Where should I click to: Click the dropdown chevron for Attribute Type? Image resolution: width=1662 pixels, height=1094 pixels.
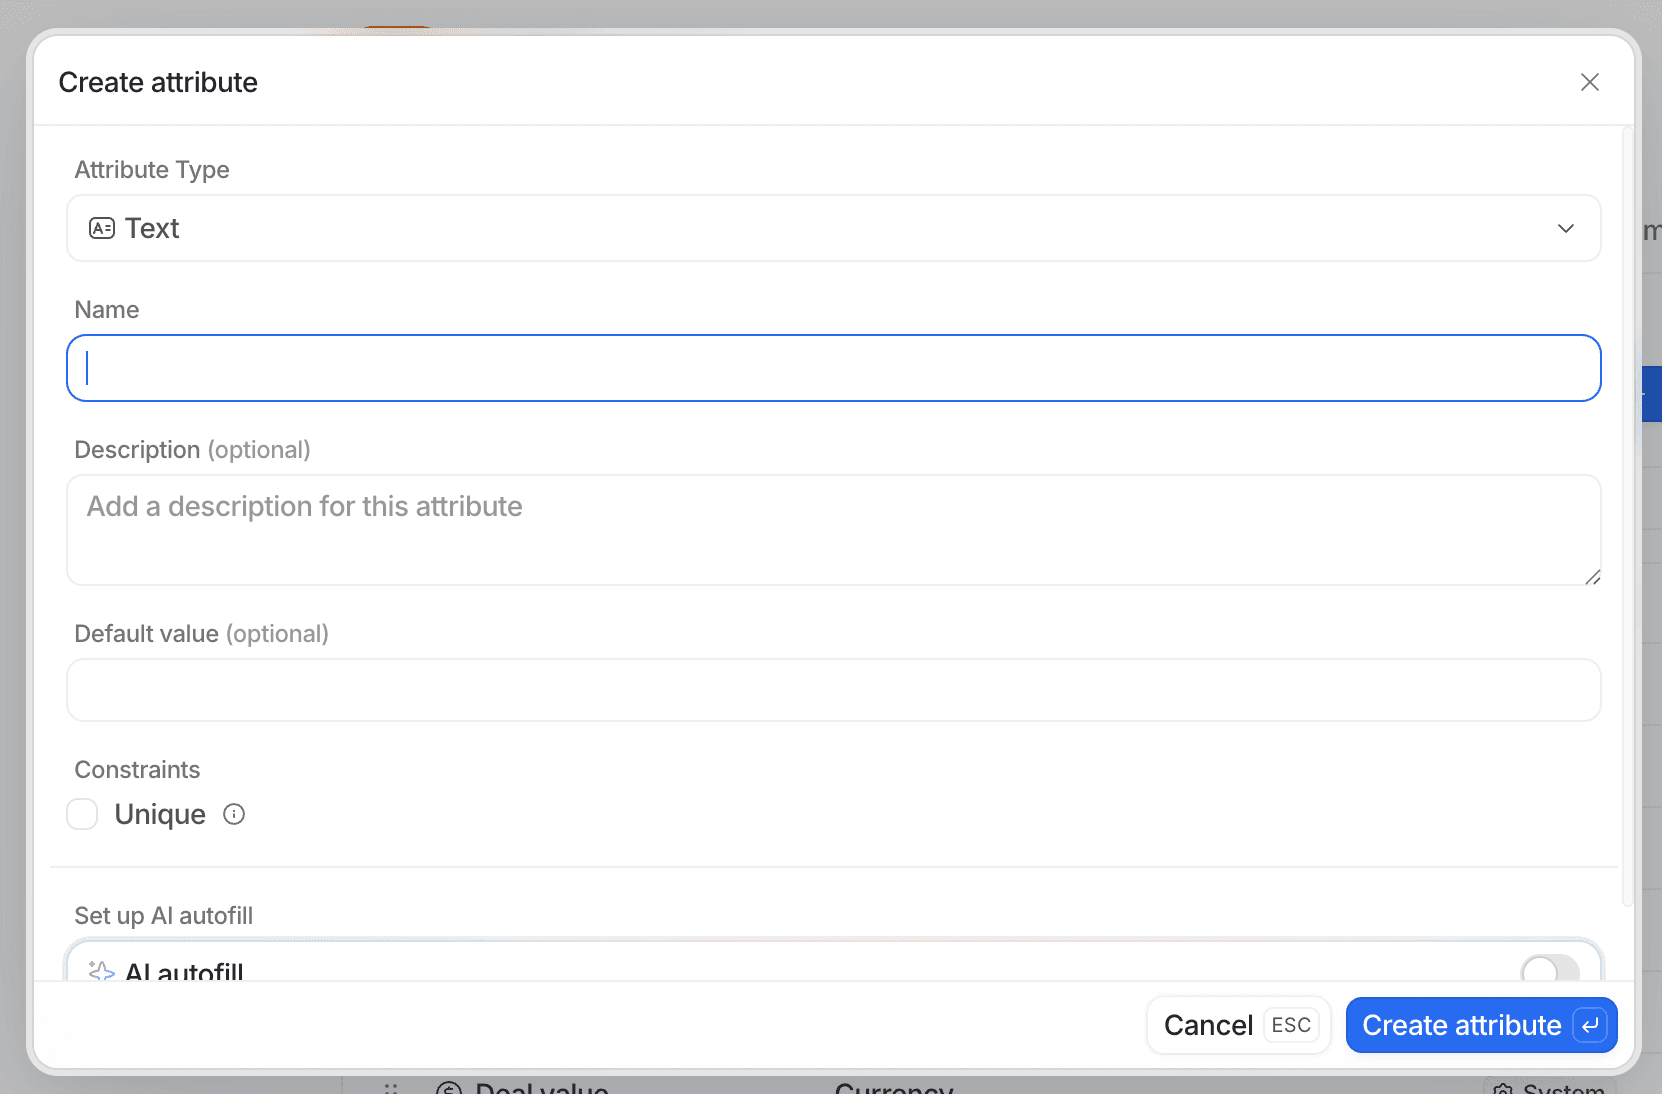(x=1565, y=229)
